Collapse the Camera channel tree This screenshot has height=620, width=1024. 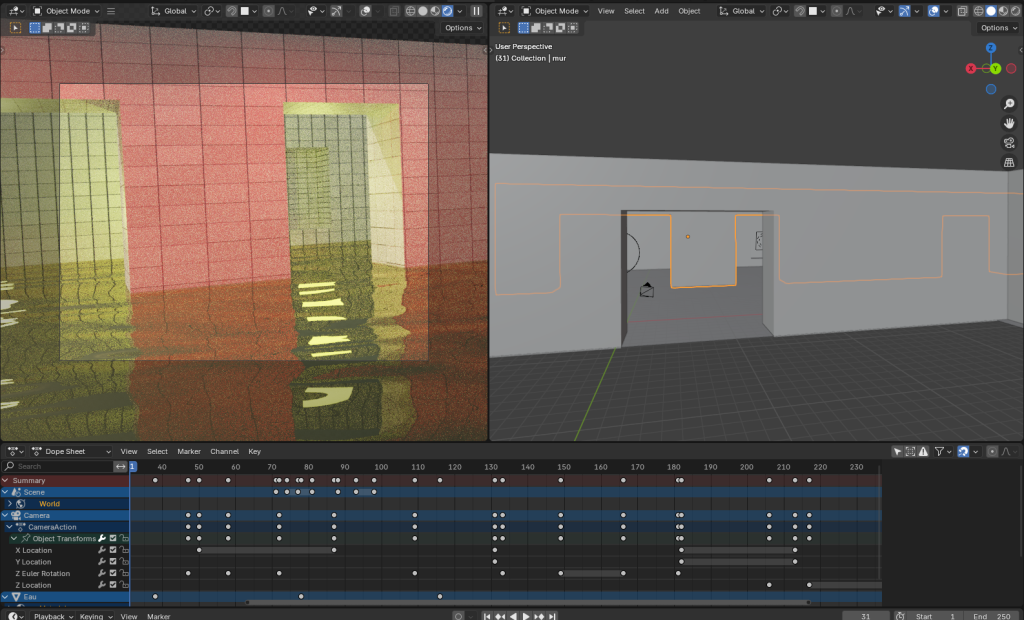point(5,516)
